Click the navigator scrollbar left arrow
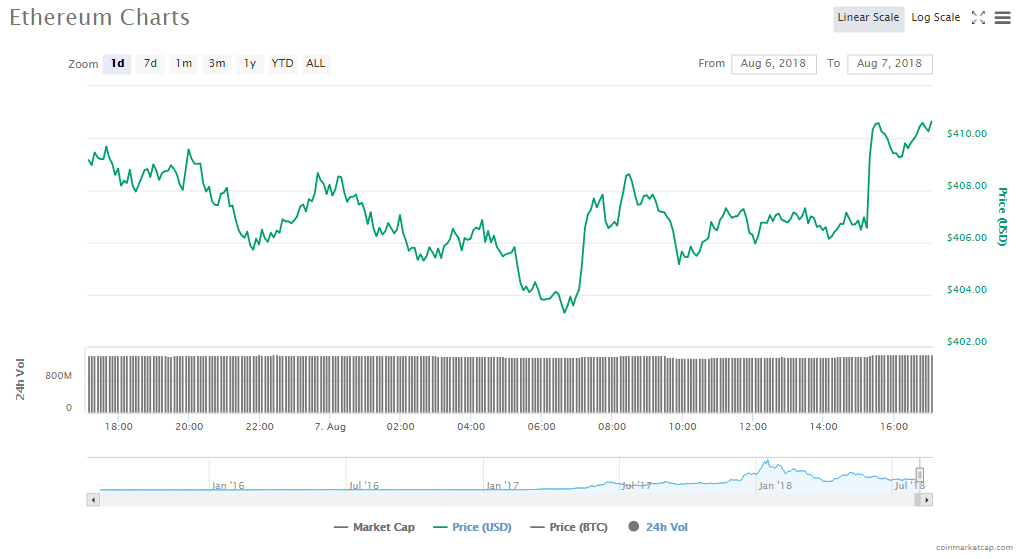The image size is (1021, 559). [x=94, y=499]
